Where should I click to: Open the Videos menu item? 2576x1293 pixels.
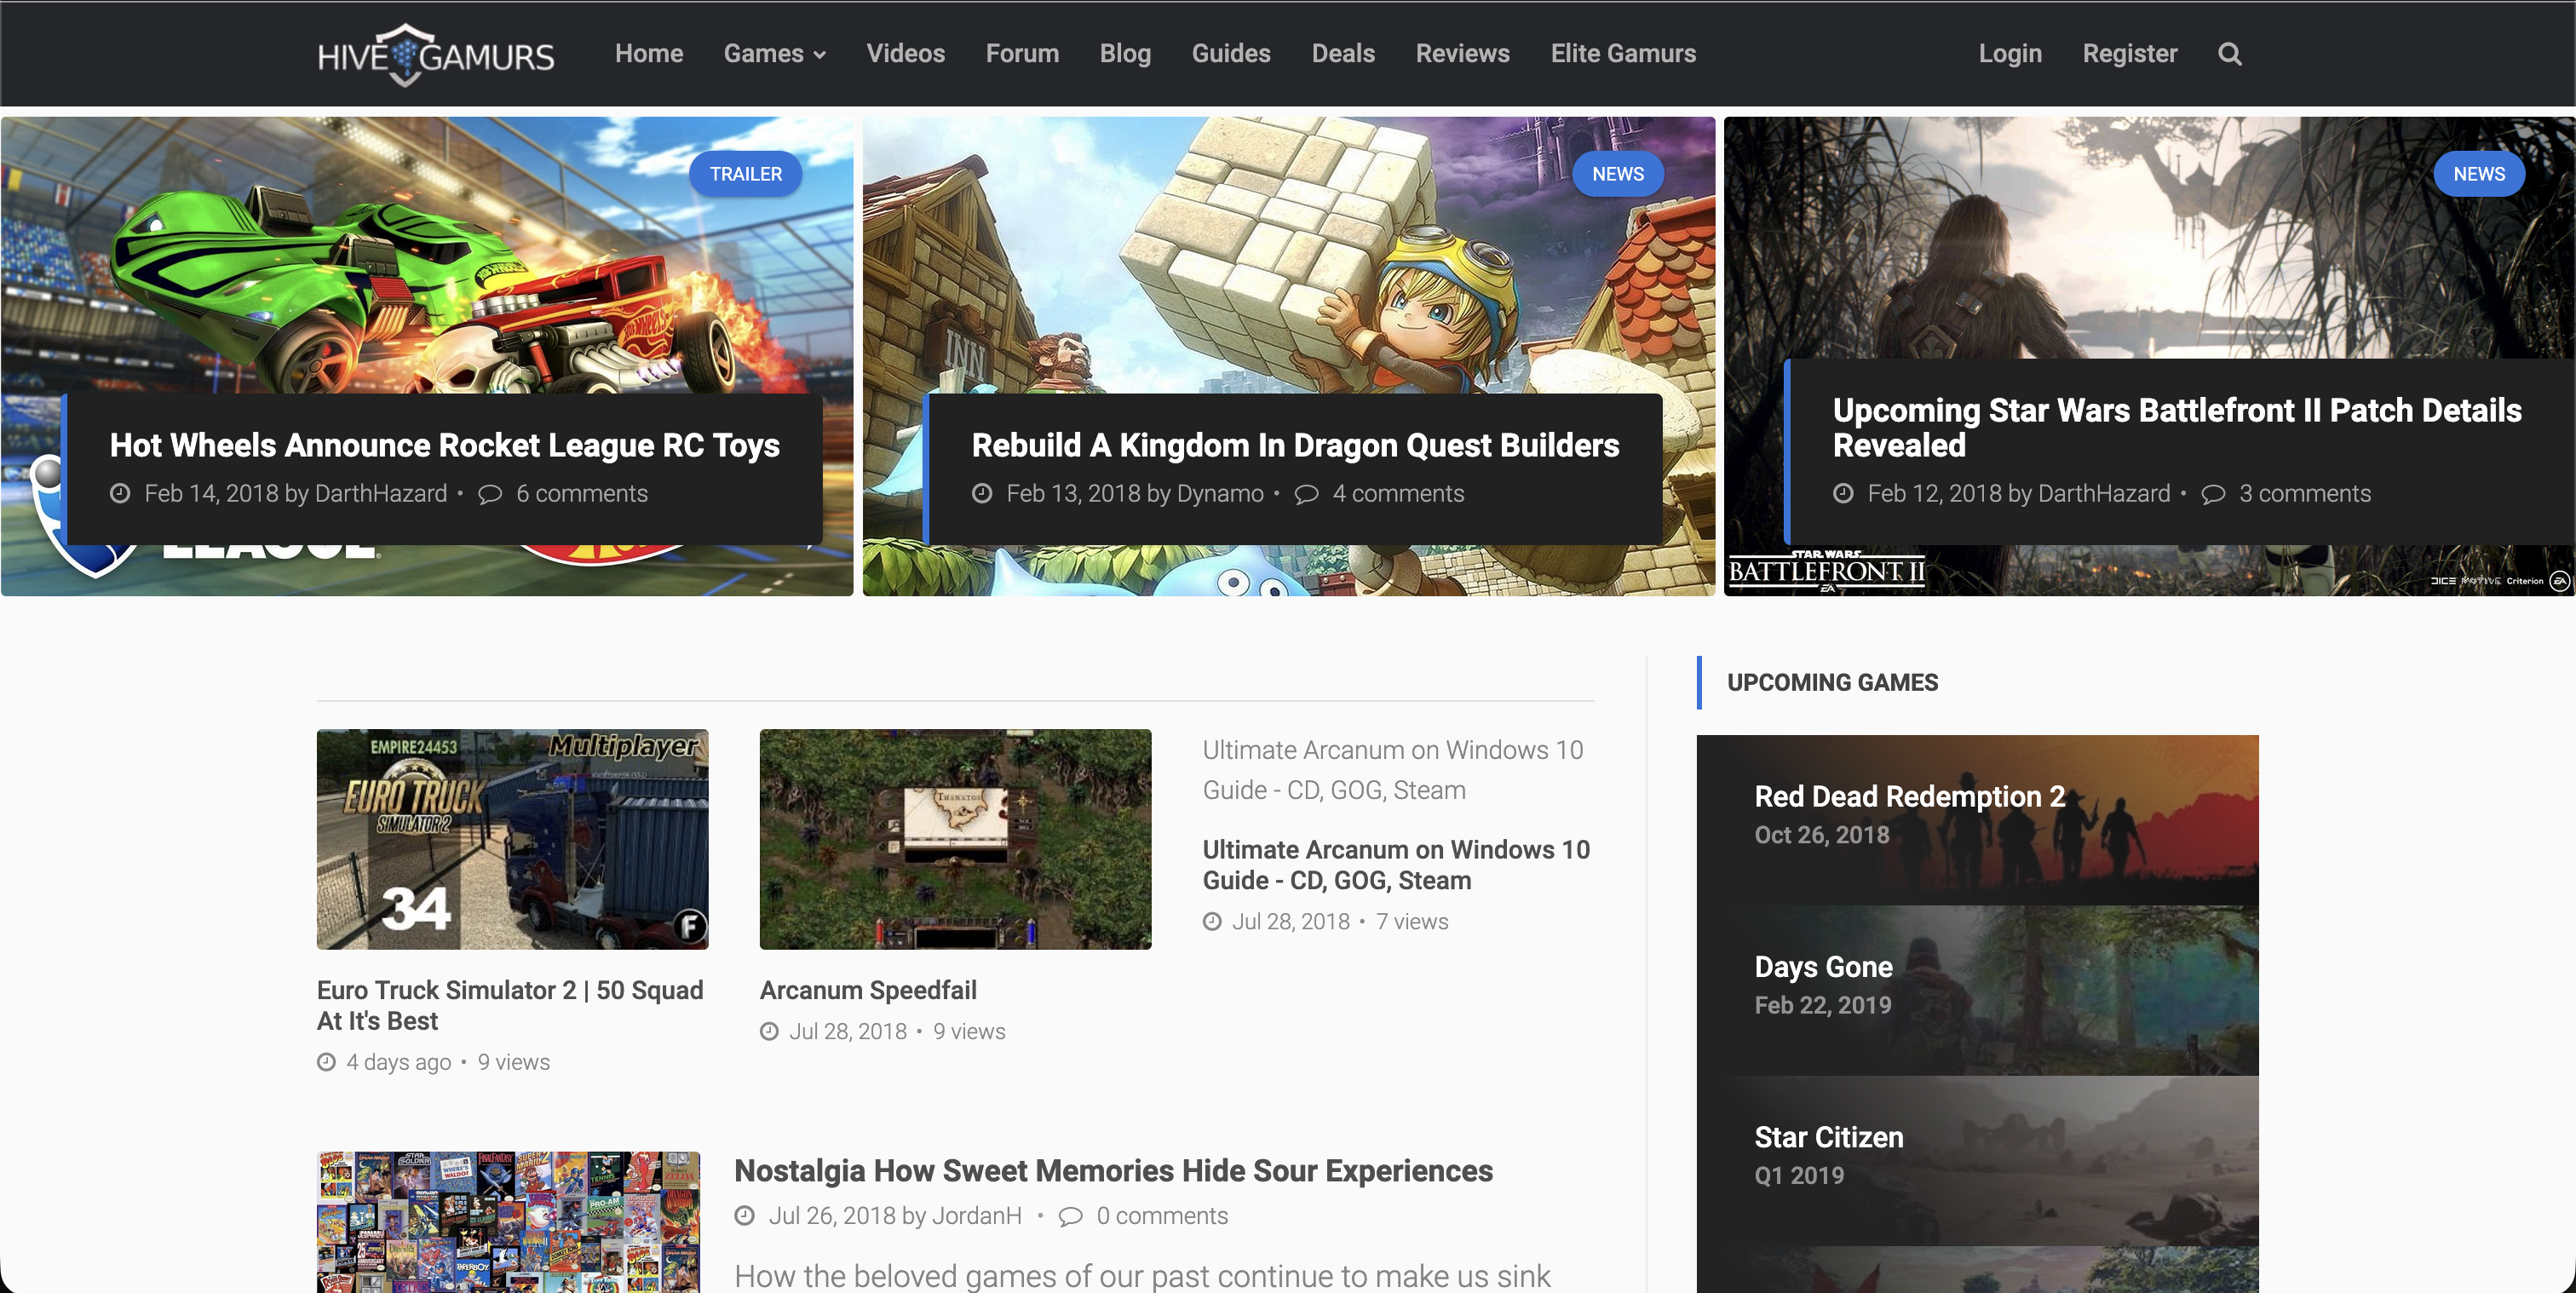(x=905, y=54)
